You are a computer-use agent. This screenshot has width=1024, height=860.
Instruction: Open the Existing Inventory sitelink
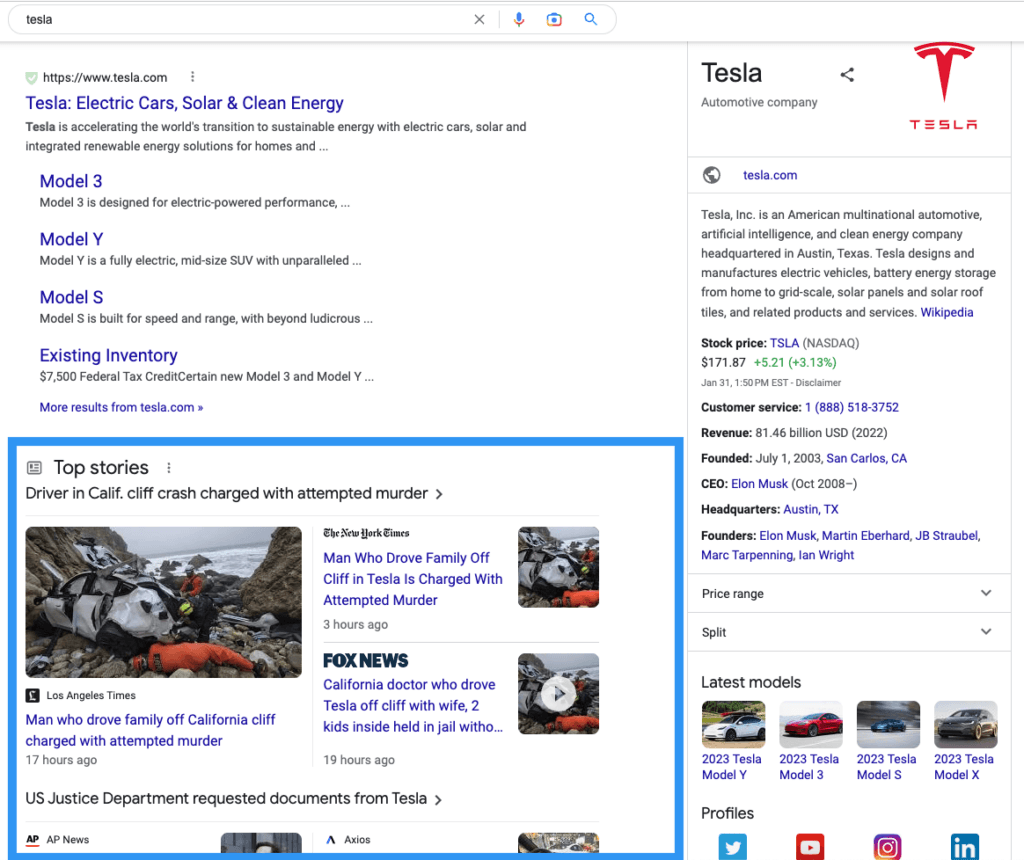(x=108, y=355)
